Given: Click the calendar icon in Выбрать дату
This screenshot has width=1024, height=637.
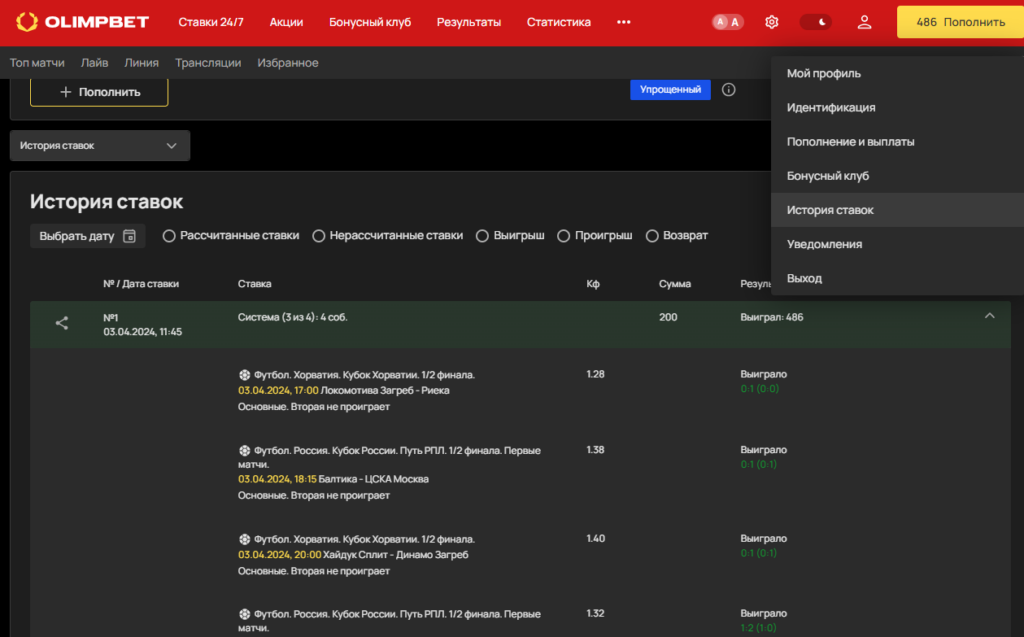Looking at the screenshot, I should coord(129,236).
